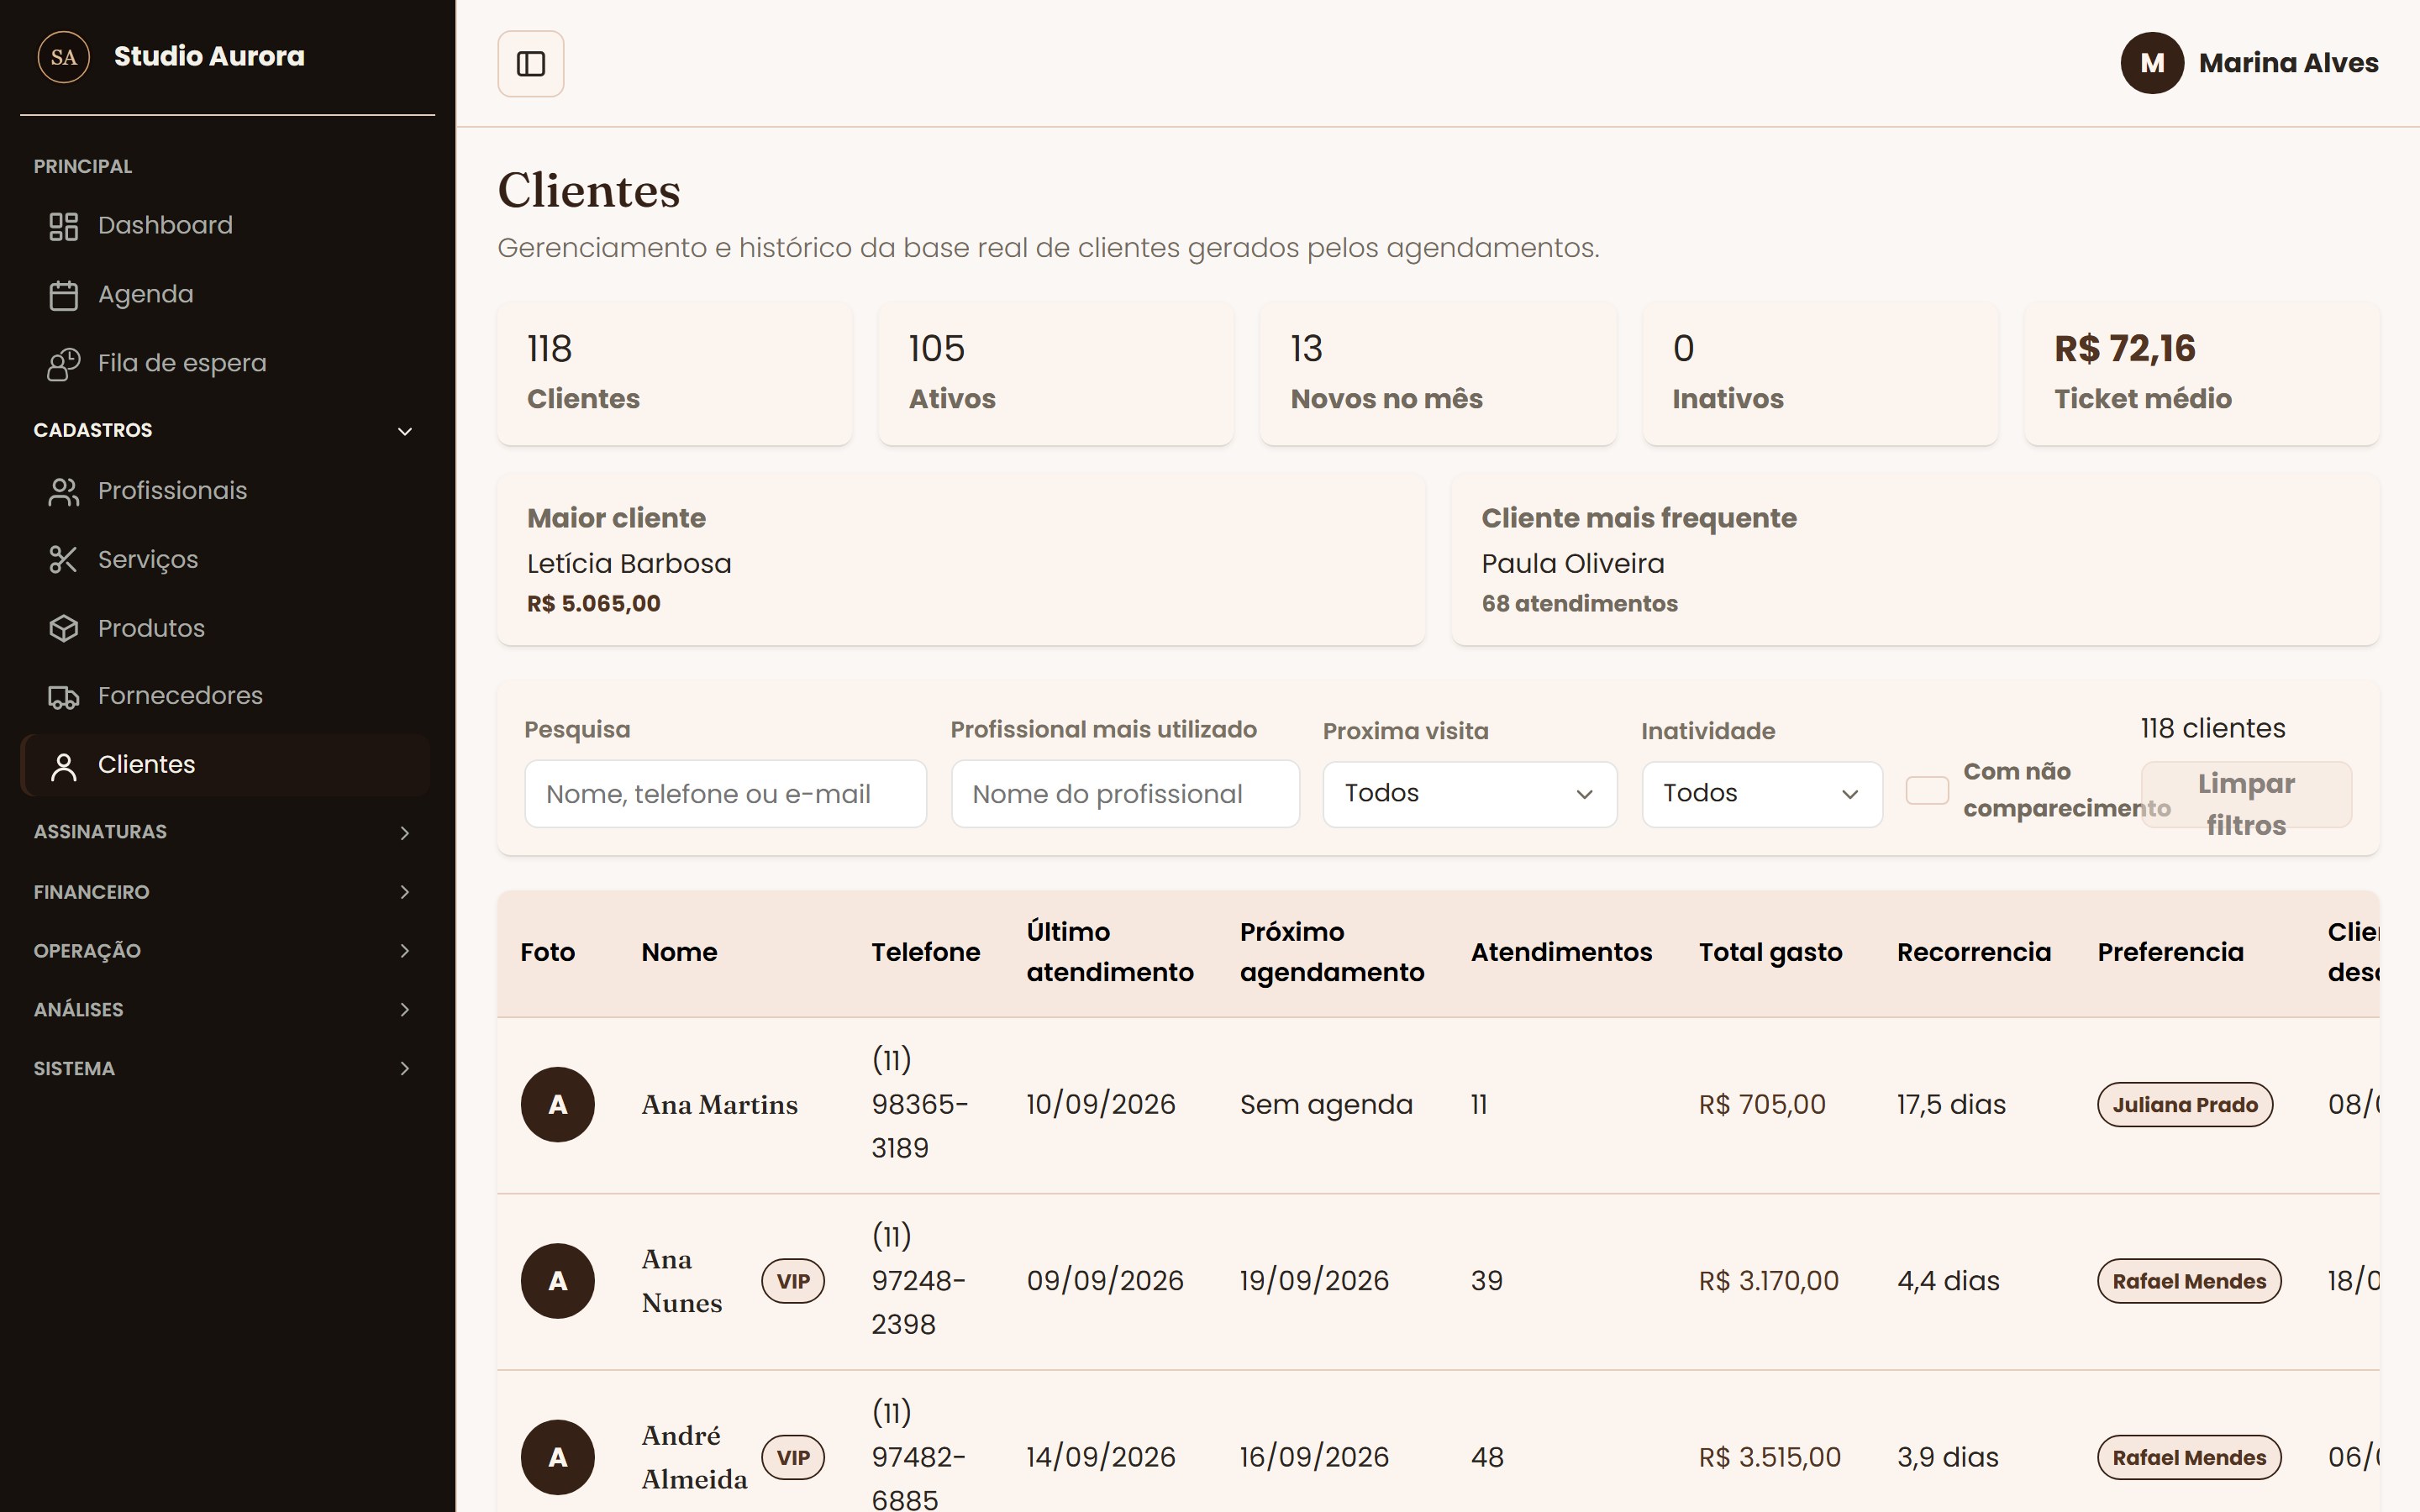Click the Juliana Prado preference badge

[2185, 1105]
